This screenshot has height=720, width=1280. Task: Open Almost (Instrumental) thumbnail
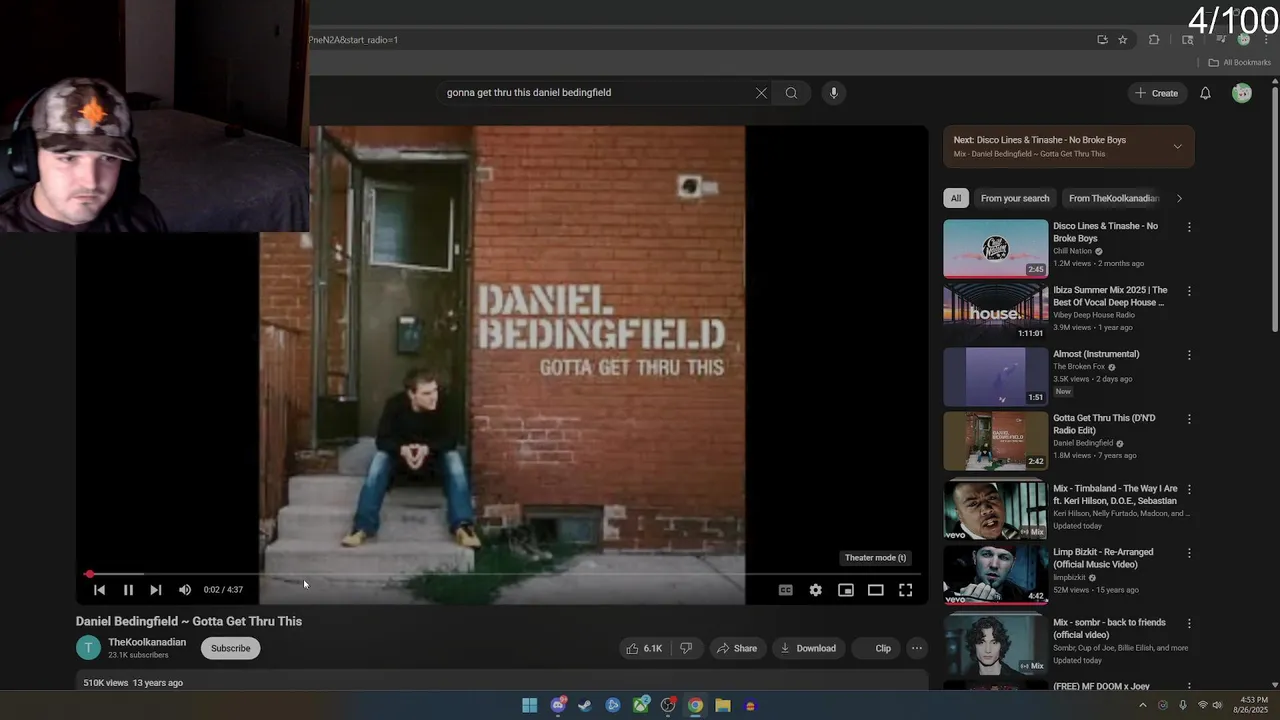[x=996, y=376]
